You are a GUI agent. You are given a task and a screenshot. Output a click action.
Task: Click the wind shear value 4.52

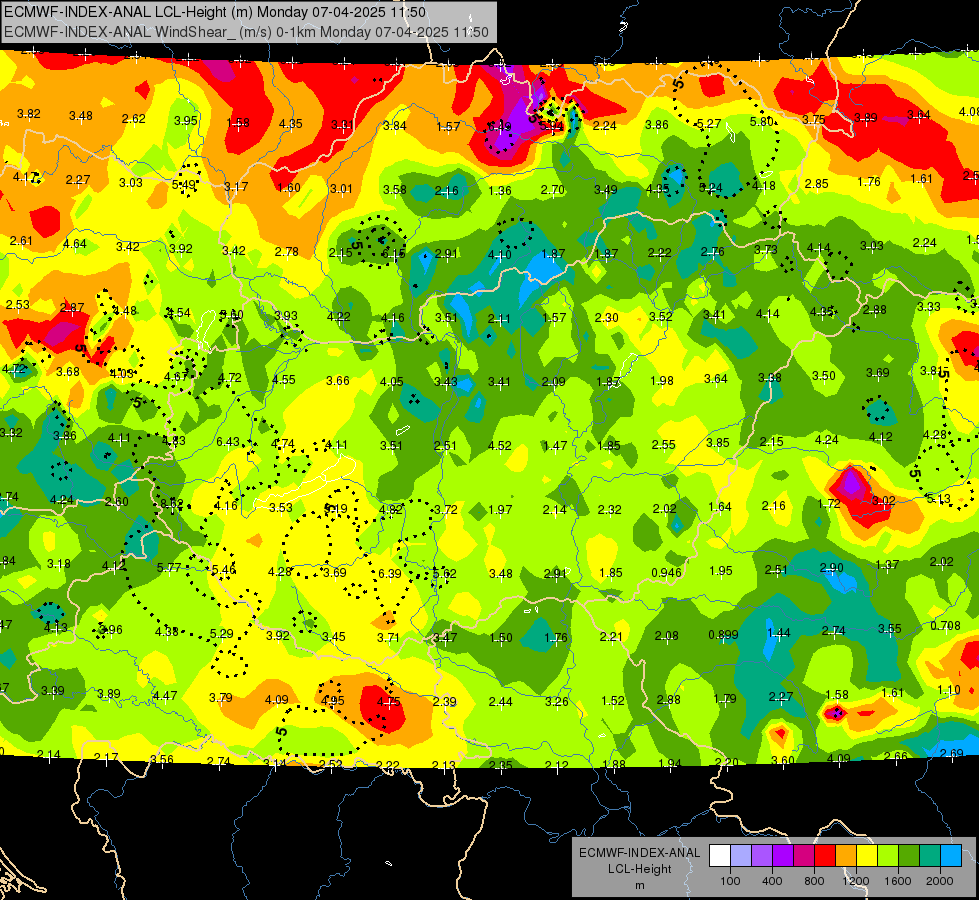click(x=499, y=445)
